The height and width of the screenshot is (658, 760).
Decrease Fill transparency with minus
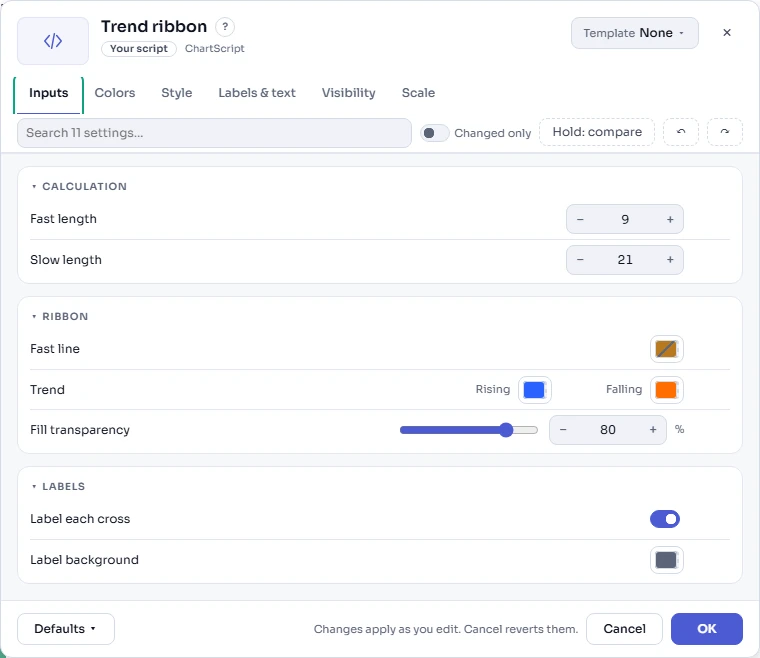(x=563, y=430)
